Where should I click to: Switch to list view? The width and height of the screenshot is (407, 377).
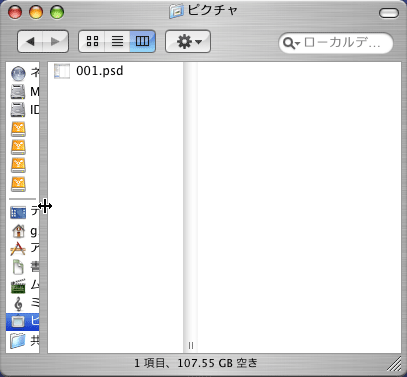pos(117,41)
